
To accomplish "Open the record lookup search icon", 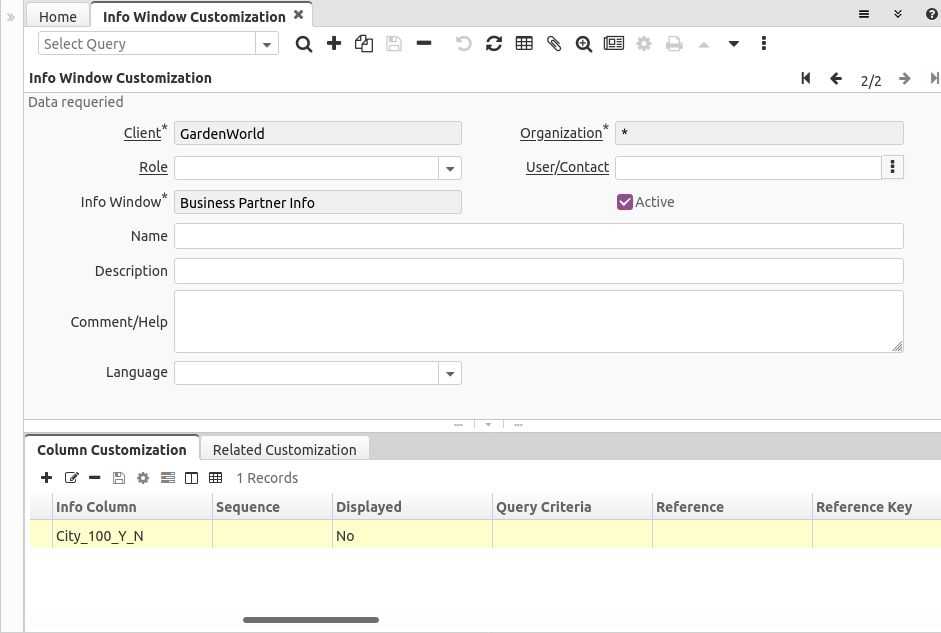I will [304, 43].
